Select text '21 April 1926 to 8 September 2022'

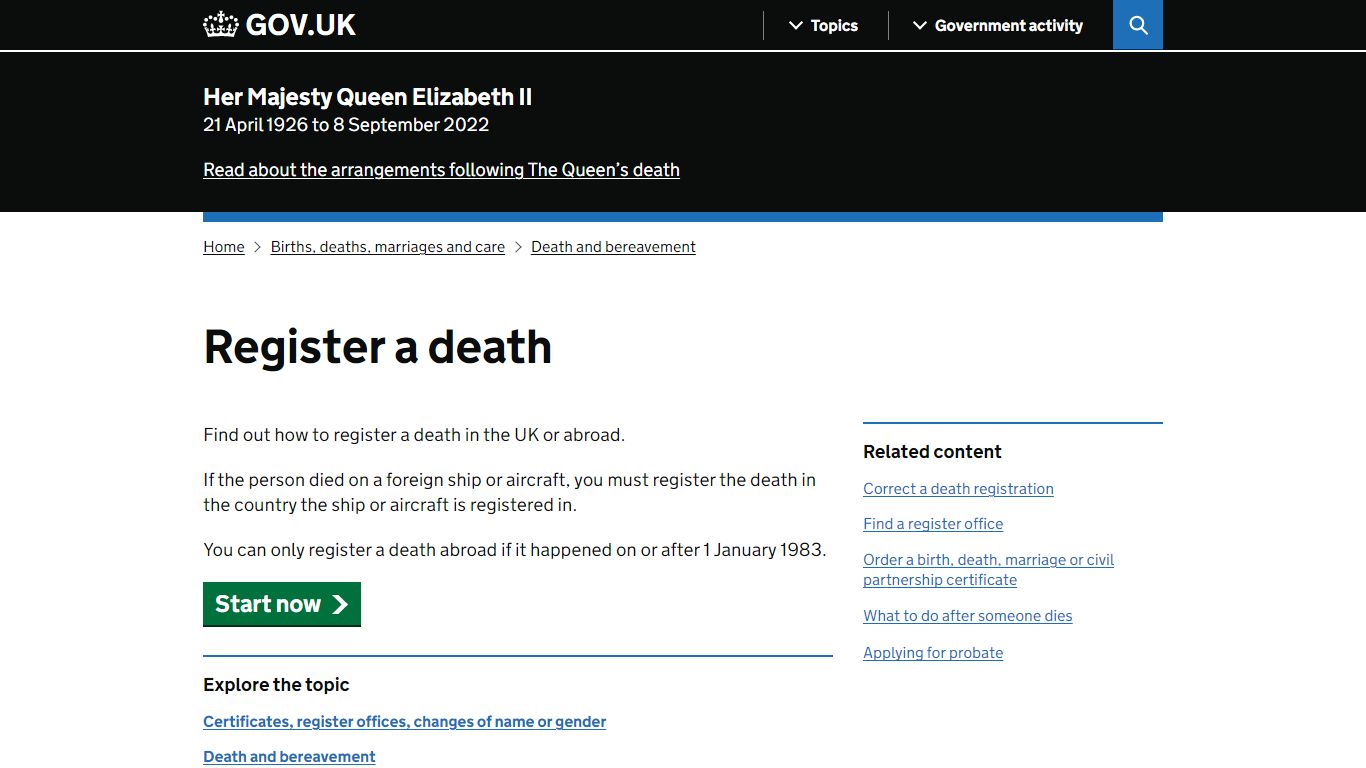346,125
